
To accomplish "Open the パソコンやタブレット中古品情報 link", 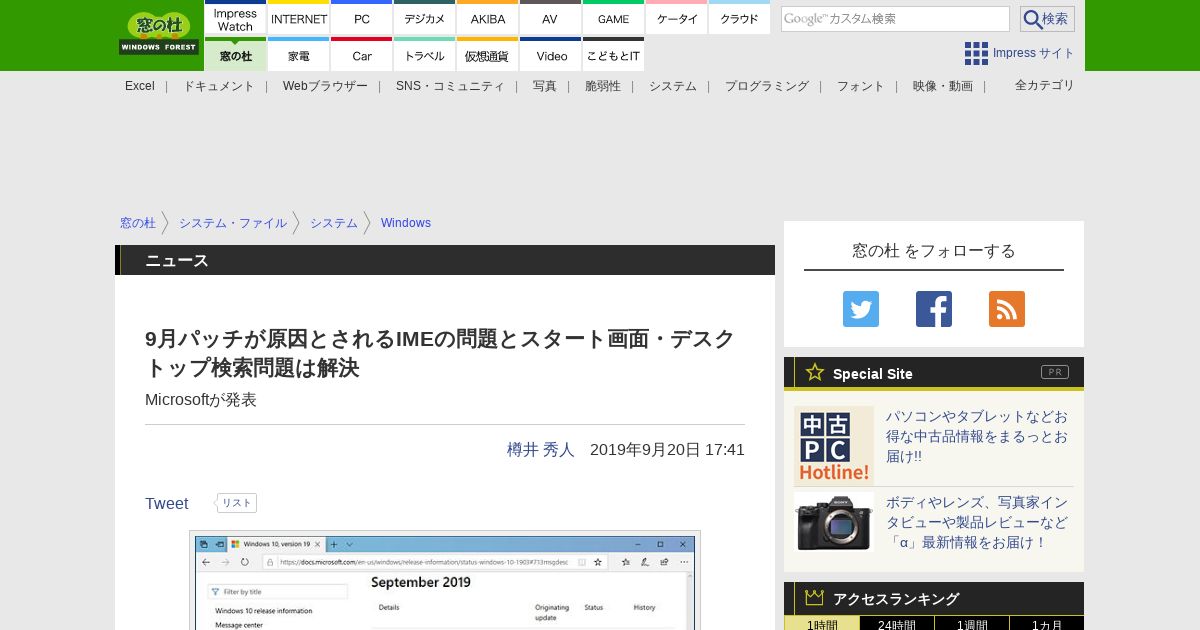I will point(977,436).
